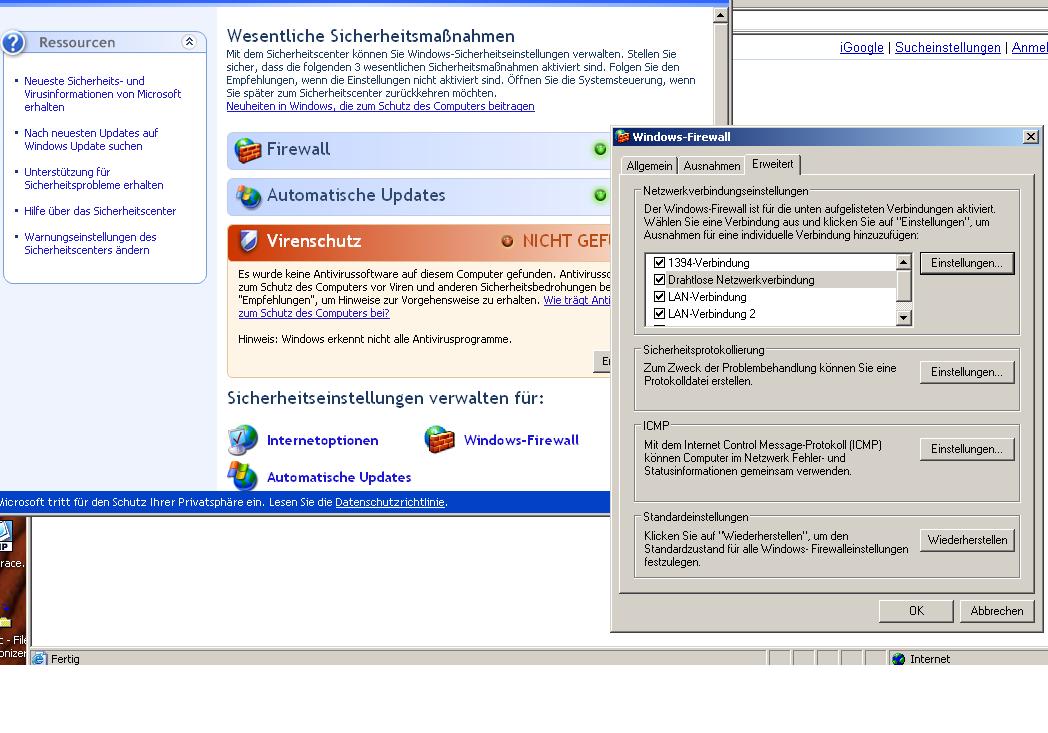This screenshot has width=1048, height=733.
Task: Select the Erweitert tab
Action: tap(773, 164)
